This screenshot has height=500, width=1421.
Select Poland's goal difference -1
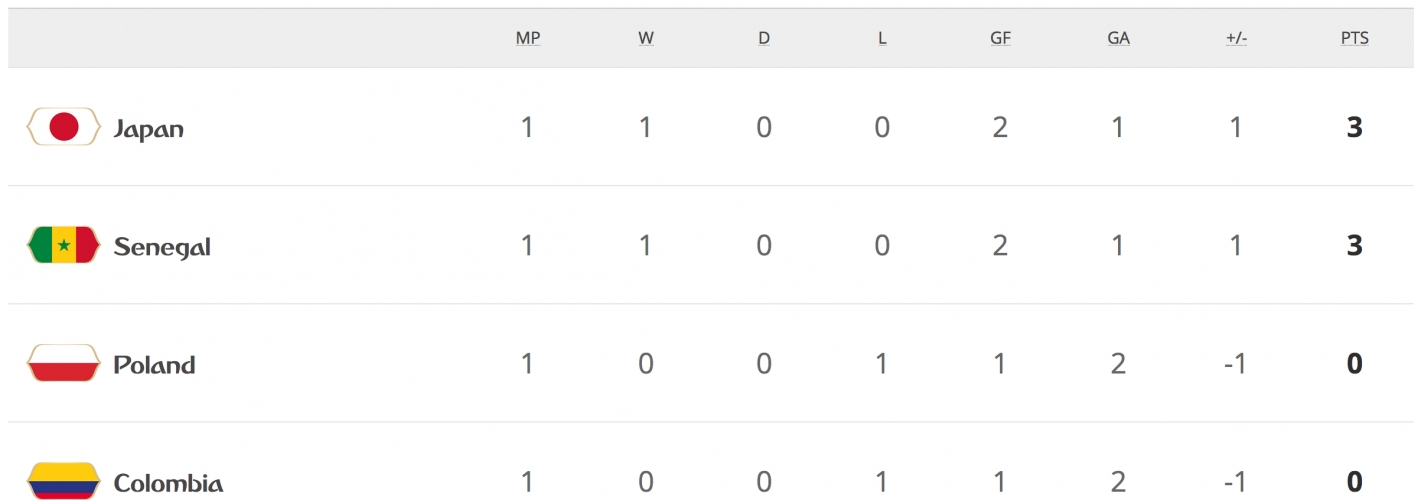pos(1236,363)
